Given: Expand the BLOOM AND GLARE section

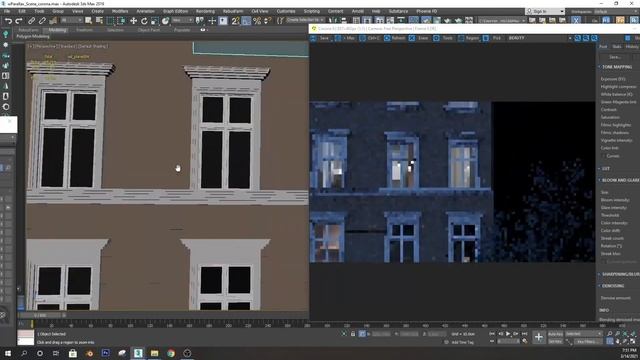Looking at the screenshot, I should point(619,180).
